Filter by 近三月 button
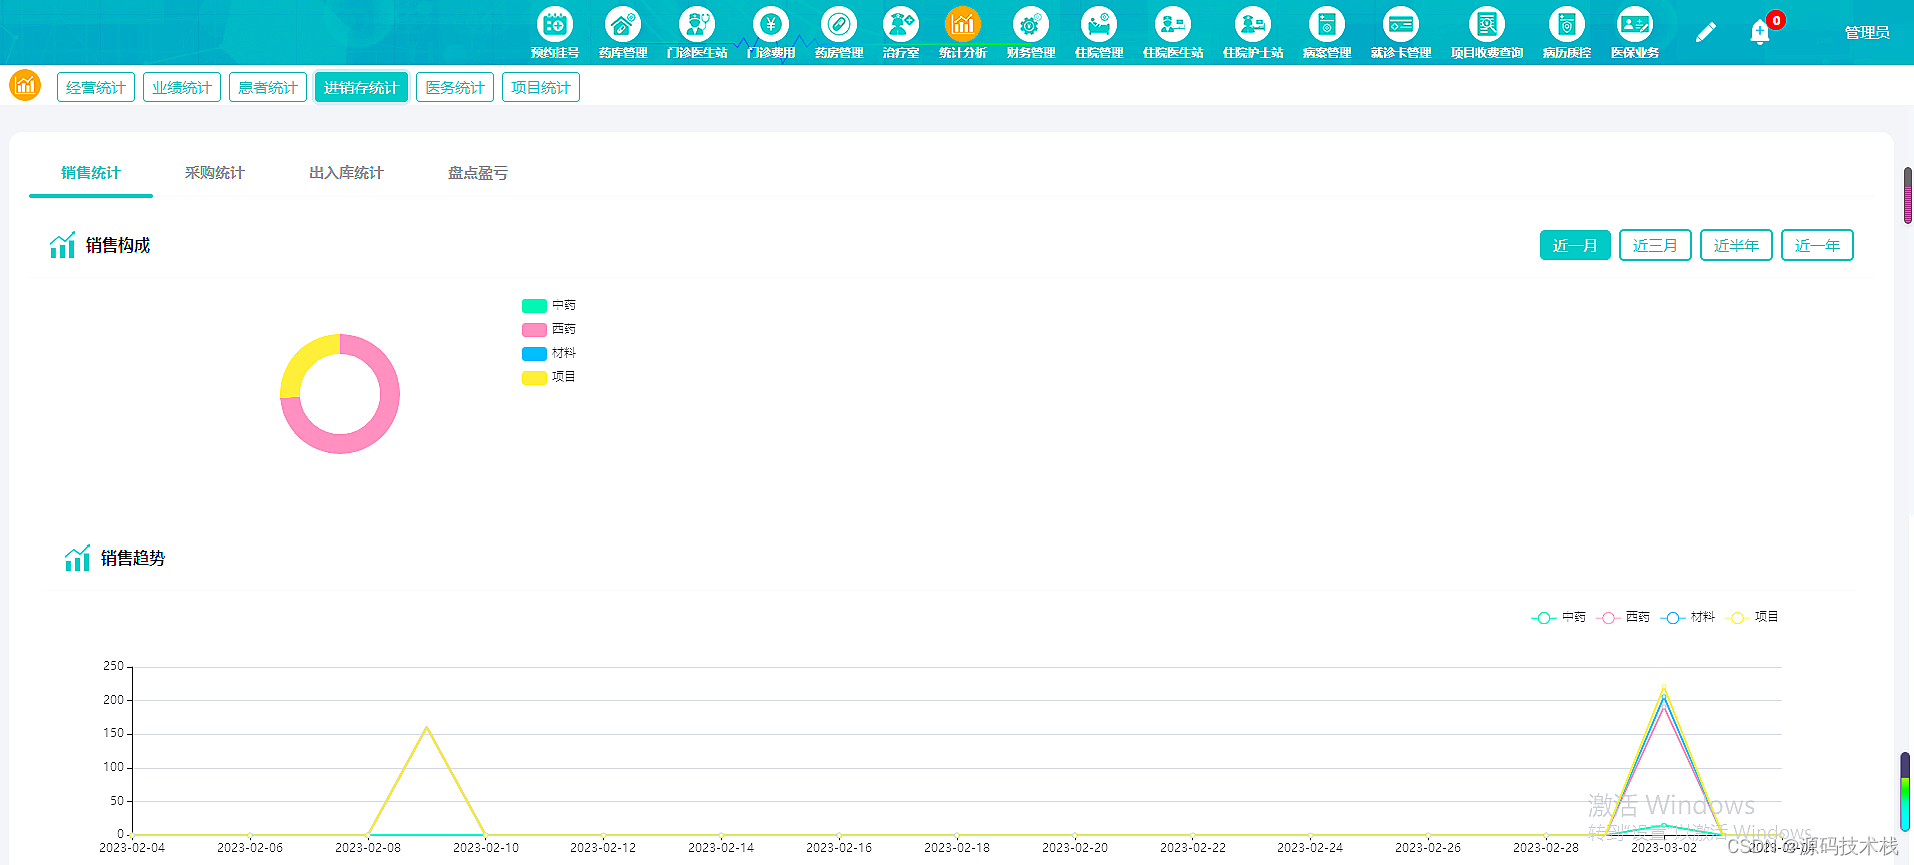Image resolution: width=1914 pixels, height=865 pixels. coord(1656,245)
